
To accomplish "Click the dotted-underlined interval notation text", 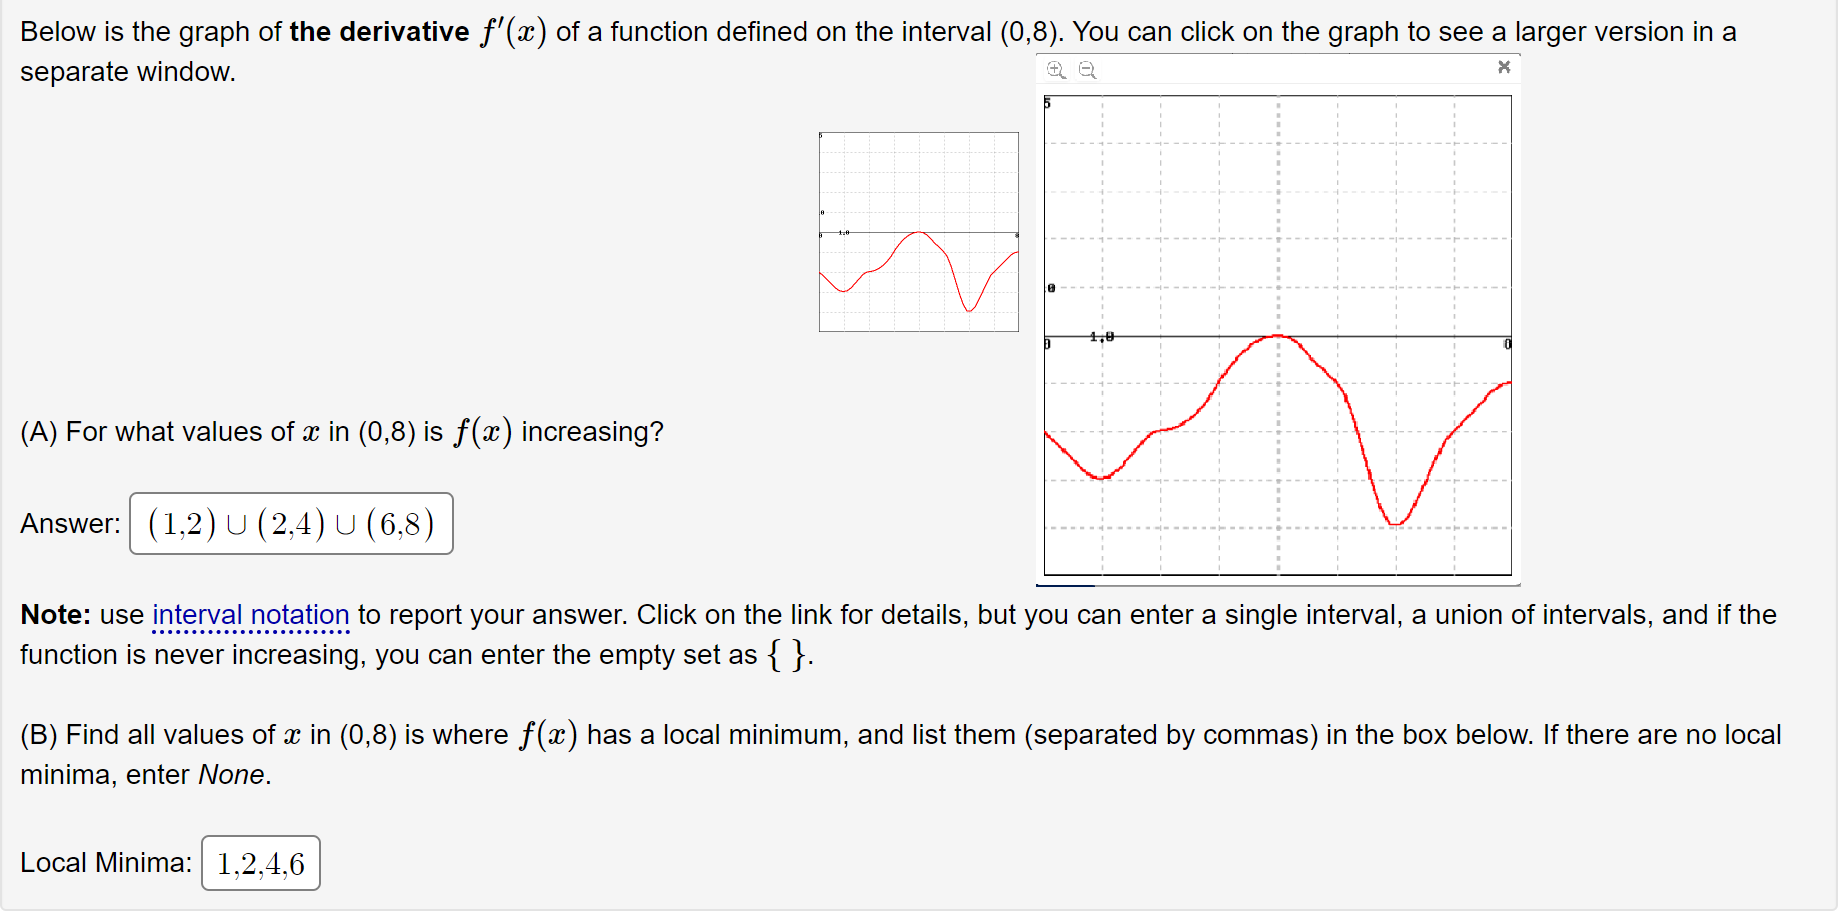I will pyautogui.click(x=250, y=614).
